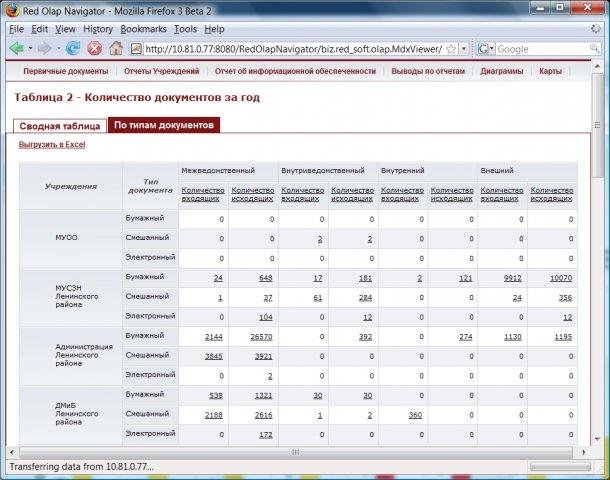Screen dimensions: 610x480
Task: Open value 104 in МУСЗН Электронный row
Action: [x=266, y=317]
